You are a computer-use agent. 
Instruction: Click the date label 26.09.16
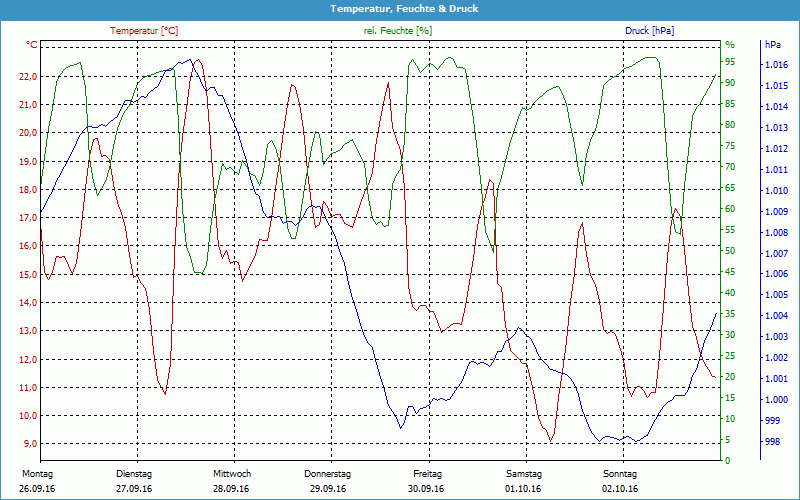37,489
